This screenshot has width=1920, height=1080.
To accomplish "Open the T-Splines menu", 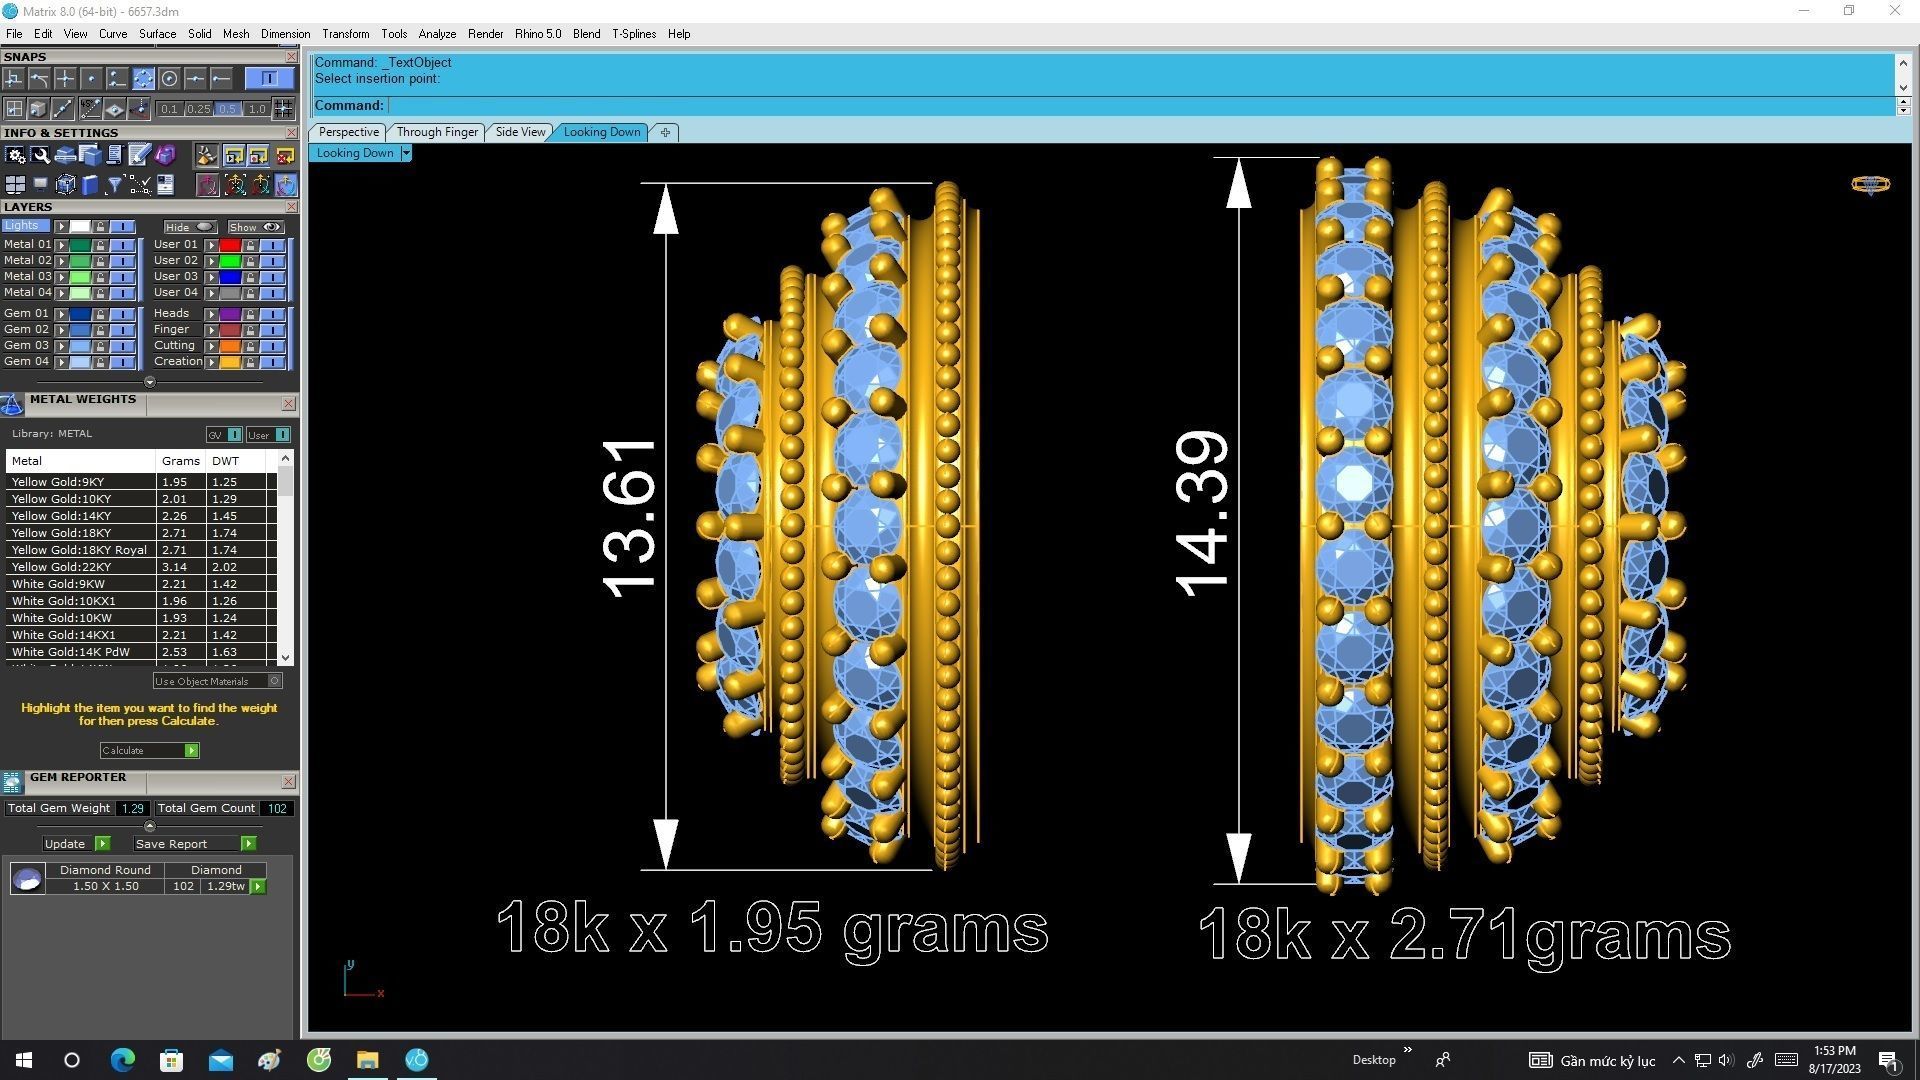I will pos(634,34).
